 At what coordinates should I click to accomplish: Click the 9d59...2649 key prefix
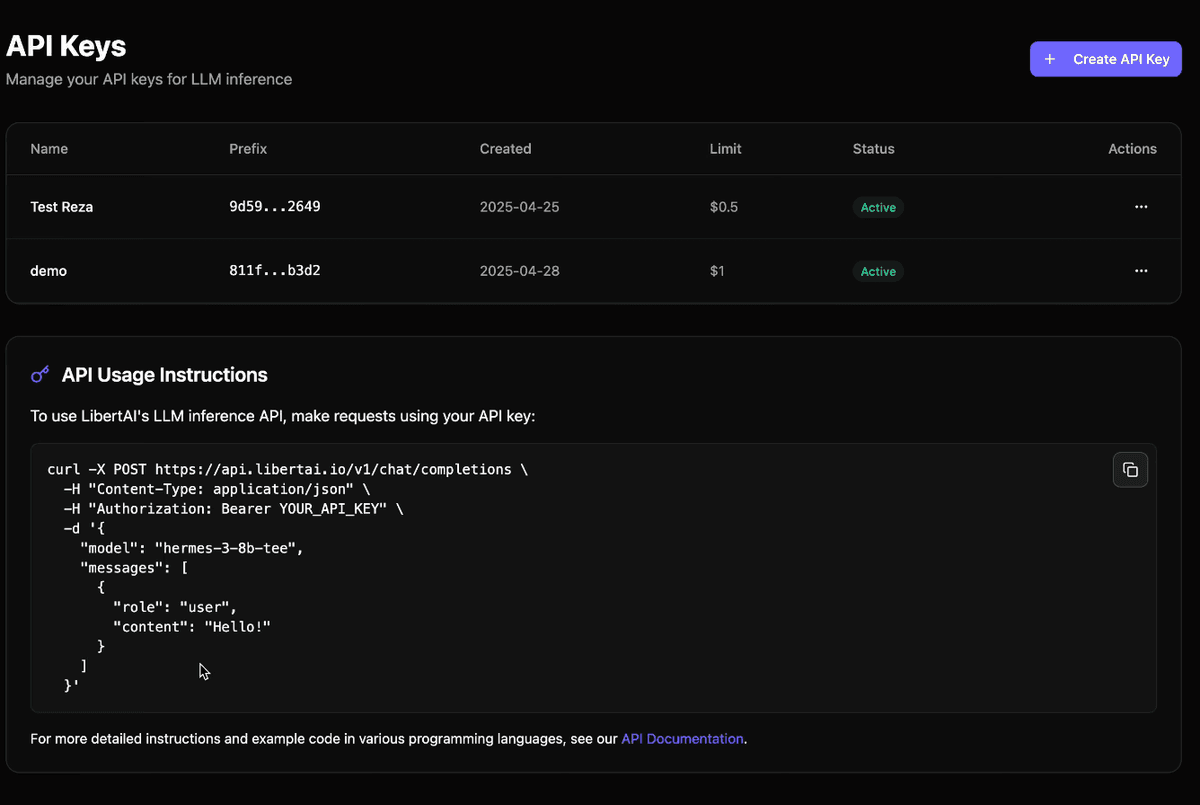click(274, 207)
